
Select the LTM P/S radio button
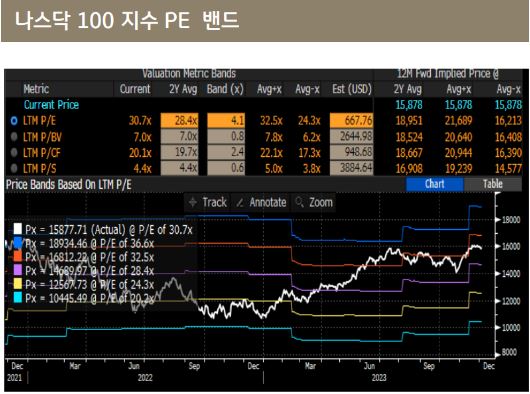[x=14, y=168]
